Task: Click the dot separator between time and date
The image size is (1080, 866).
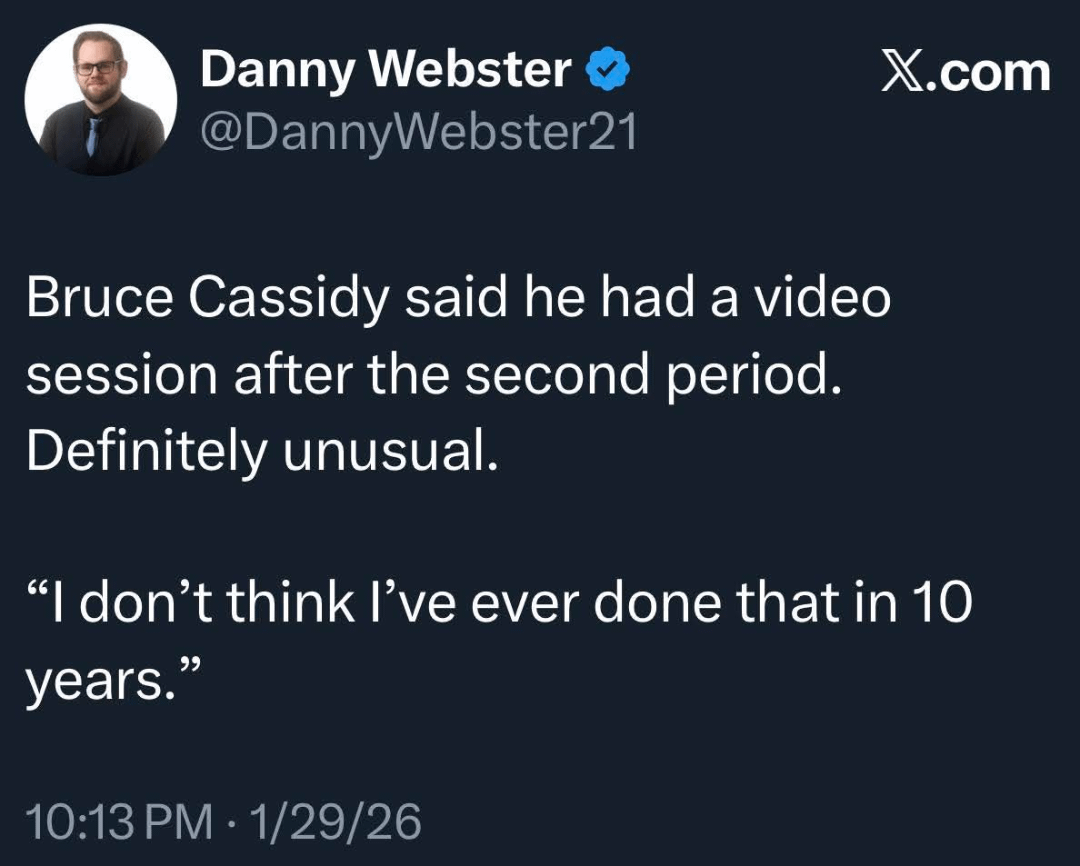Action: point(233,823)
